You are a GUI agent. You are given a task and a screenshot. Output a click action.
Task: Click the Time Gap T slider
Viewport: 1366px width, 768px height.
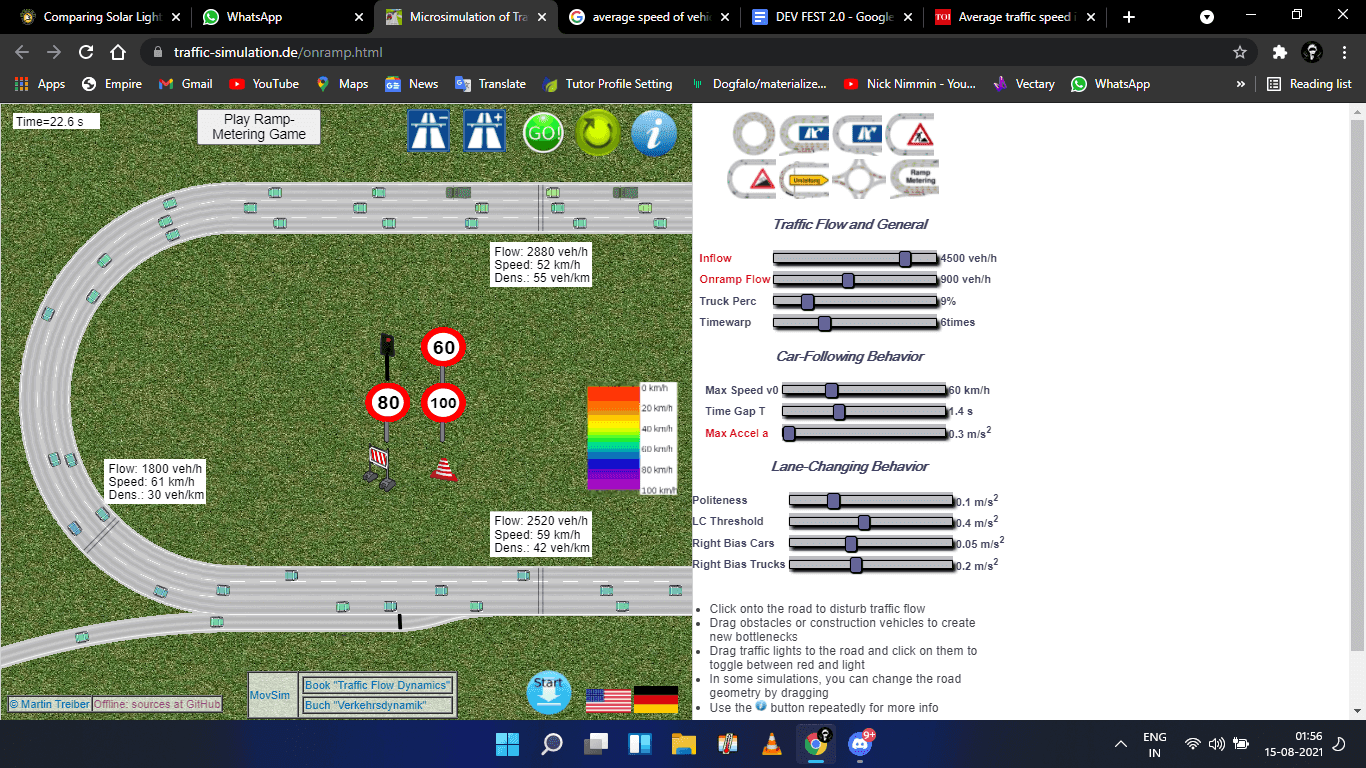pyautogui.click(x=864, y=412)
